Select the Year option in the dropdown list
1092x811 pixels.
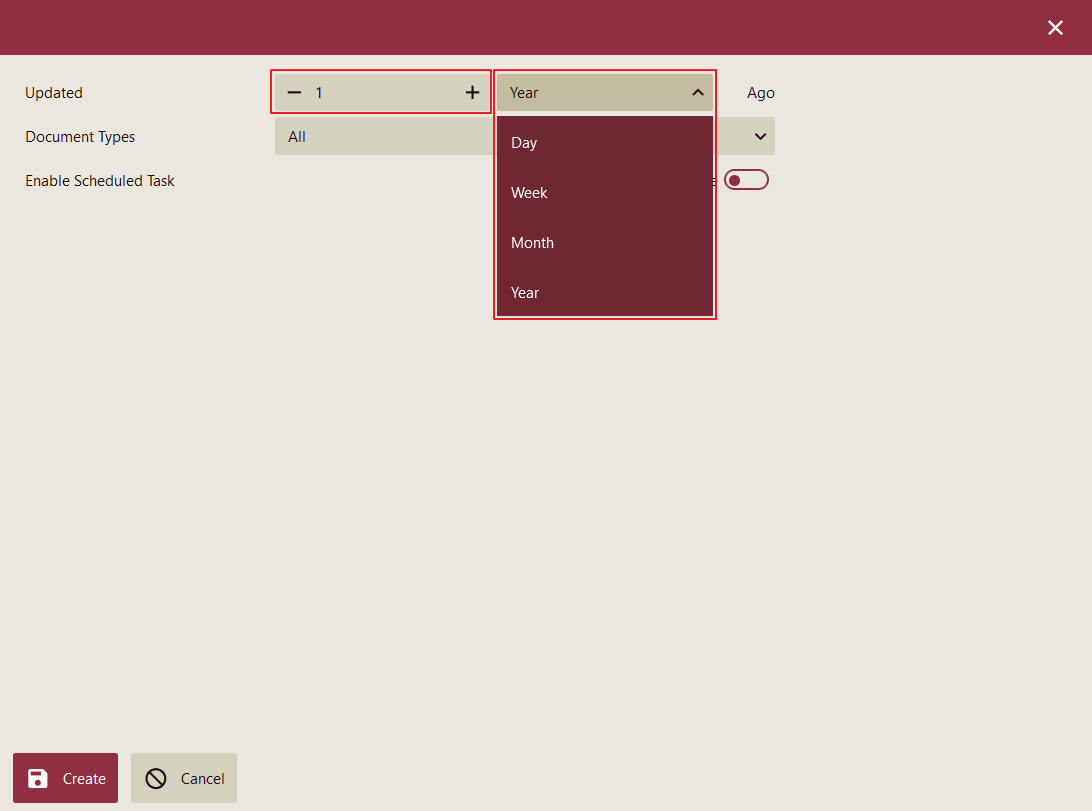[525, 293]
